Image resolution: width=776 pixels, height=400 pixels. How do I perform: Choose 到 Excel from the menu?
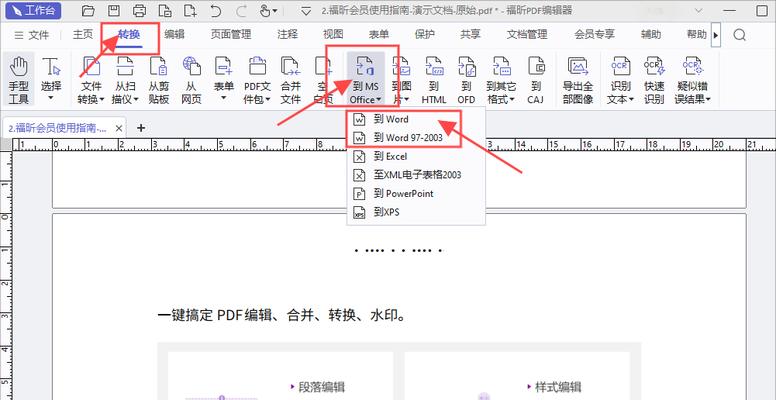pos(416,156)
